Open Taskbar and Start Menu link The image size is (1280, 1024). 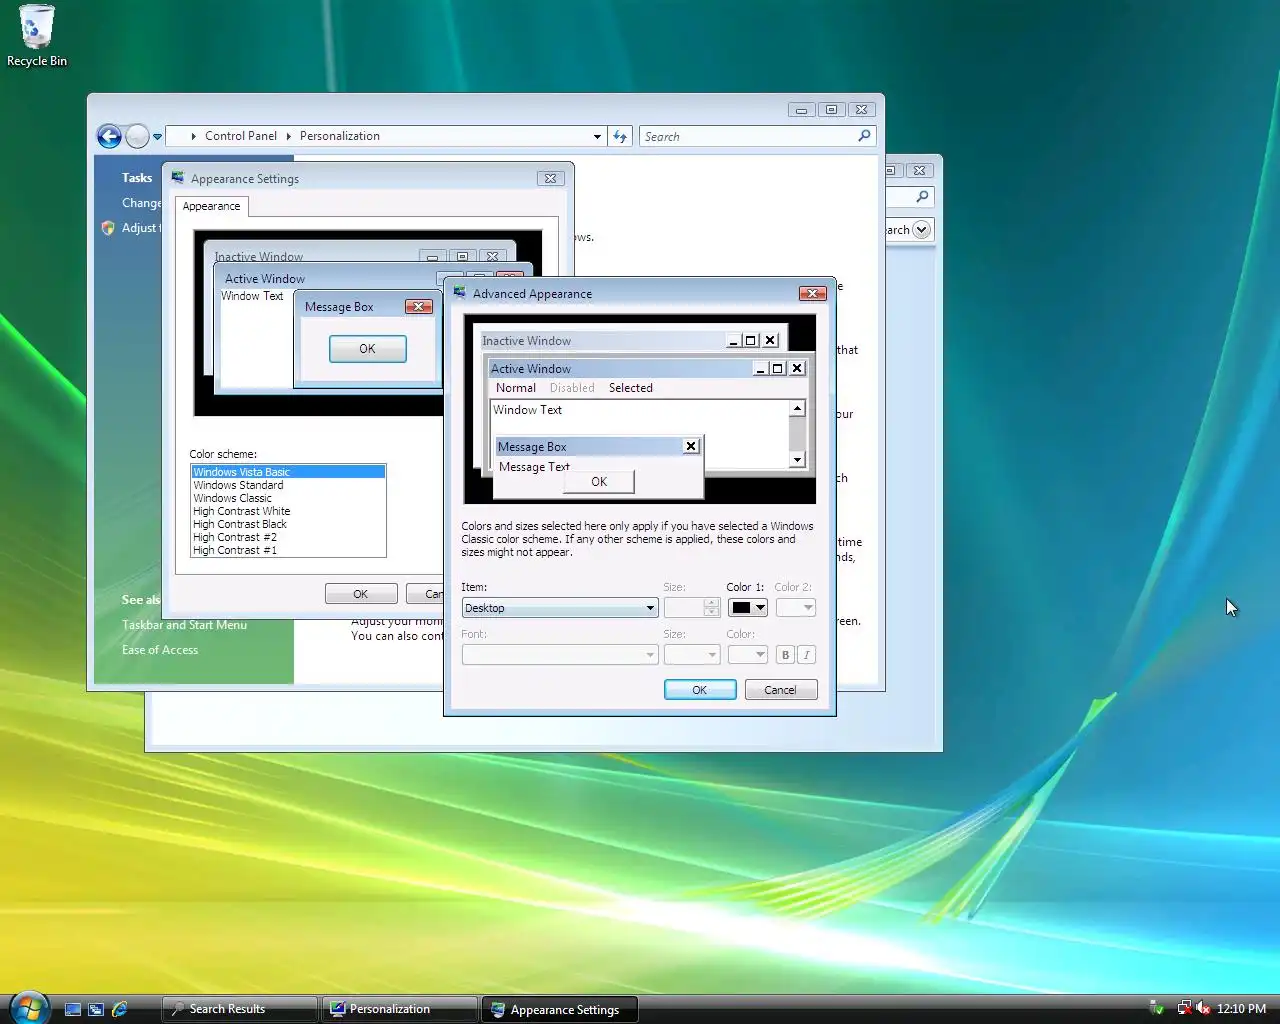tap(184, 625)
